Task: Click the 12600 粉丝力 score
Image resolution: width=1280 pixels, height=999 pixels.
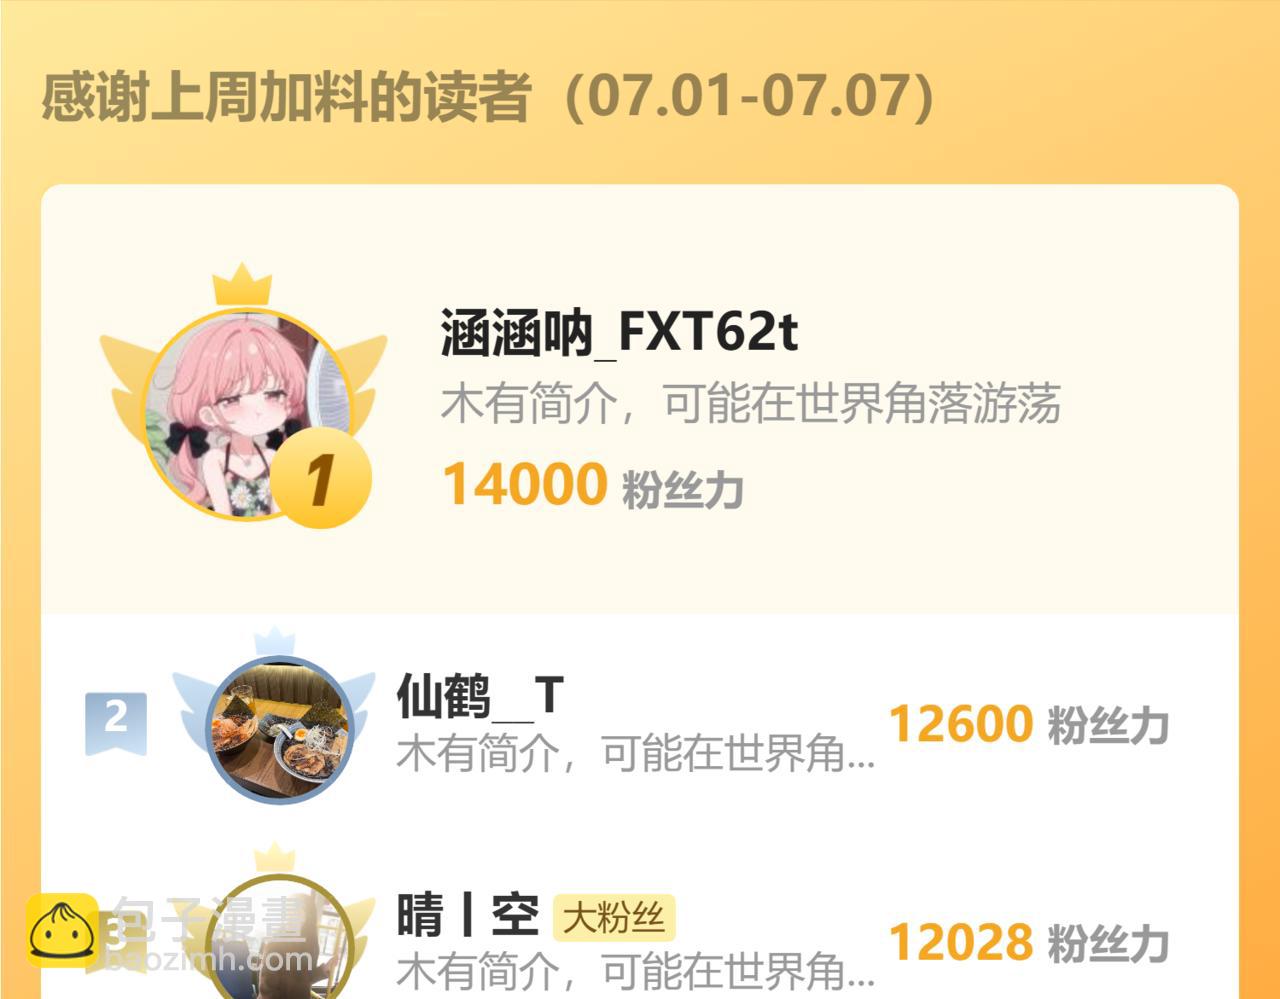Action: pos(1028,724)
